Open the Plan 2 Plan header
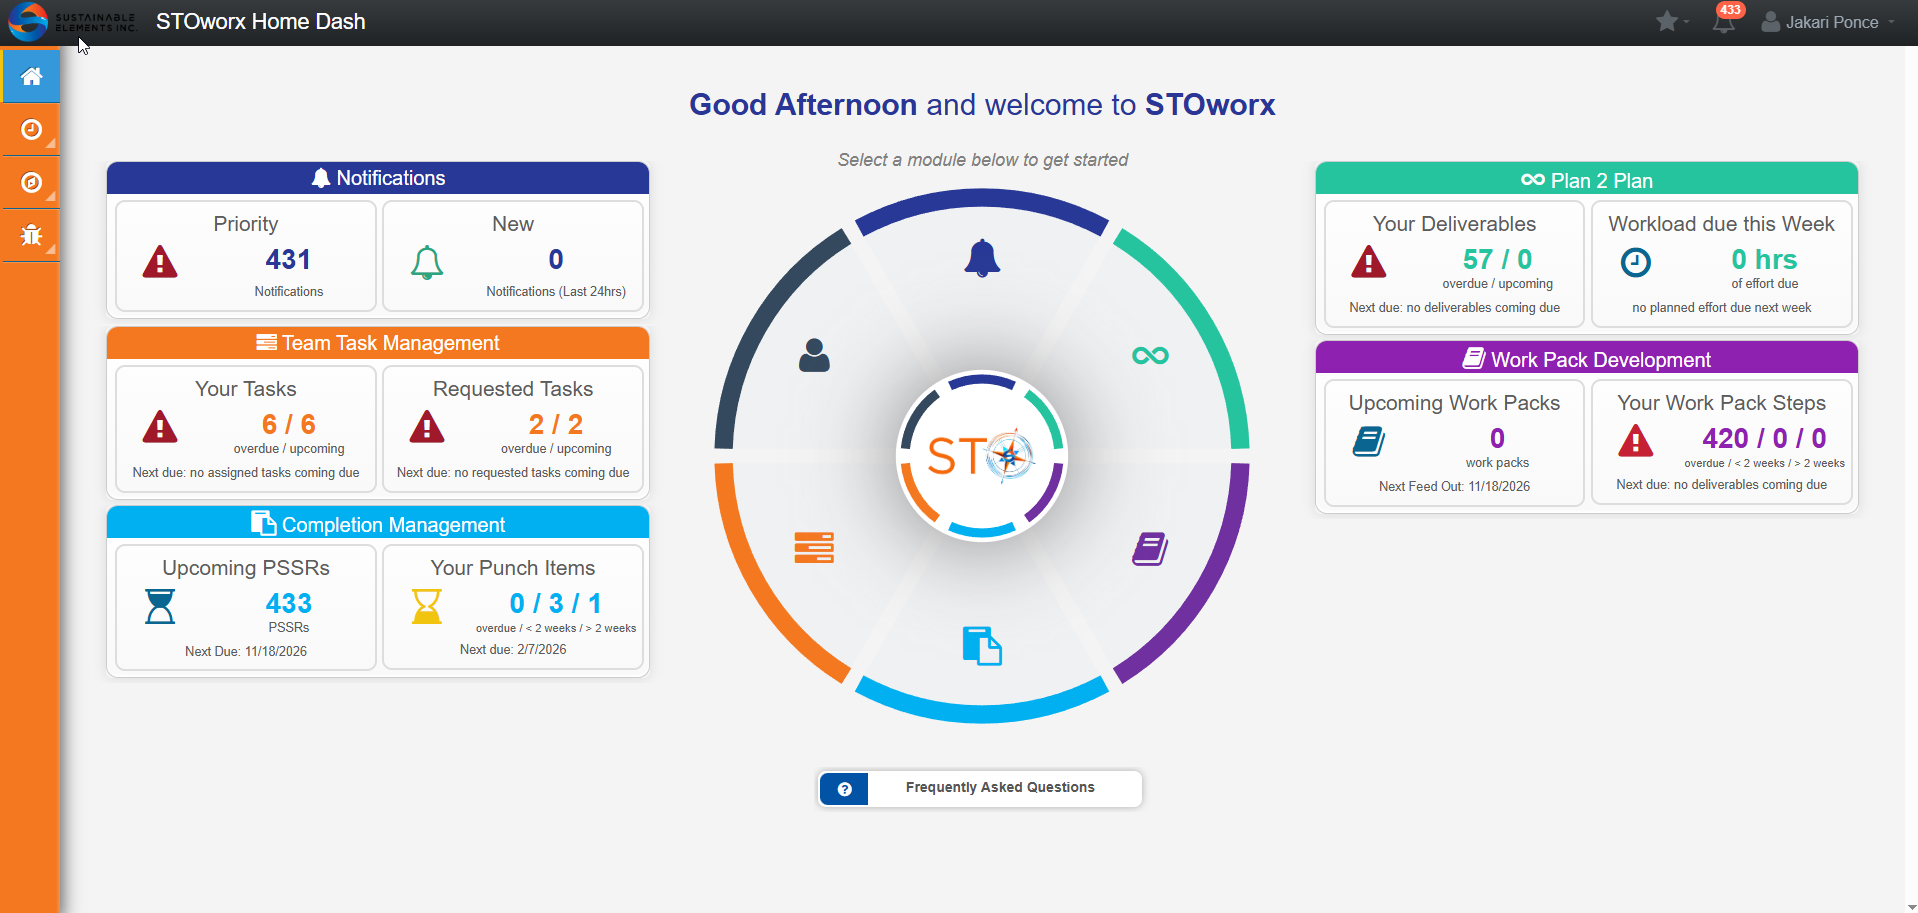Viewport: 1918px width, 913px height. click(x=1587, y=180)
